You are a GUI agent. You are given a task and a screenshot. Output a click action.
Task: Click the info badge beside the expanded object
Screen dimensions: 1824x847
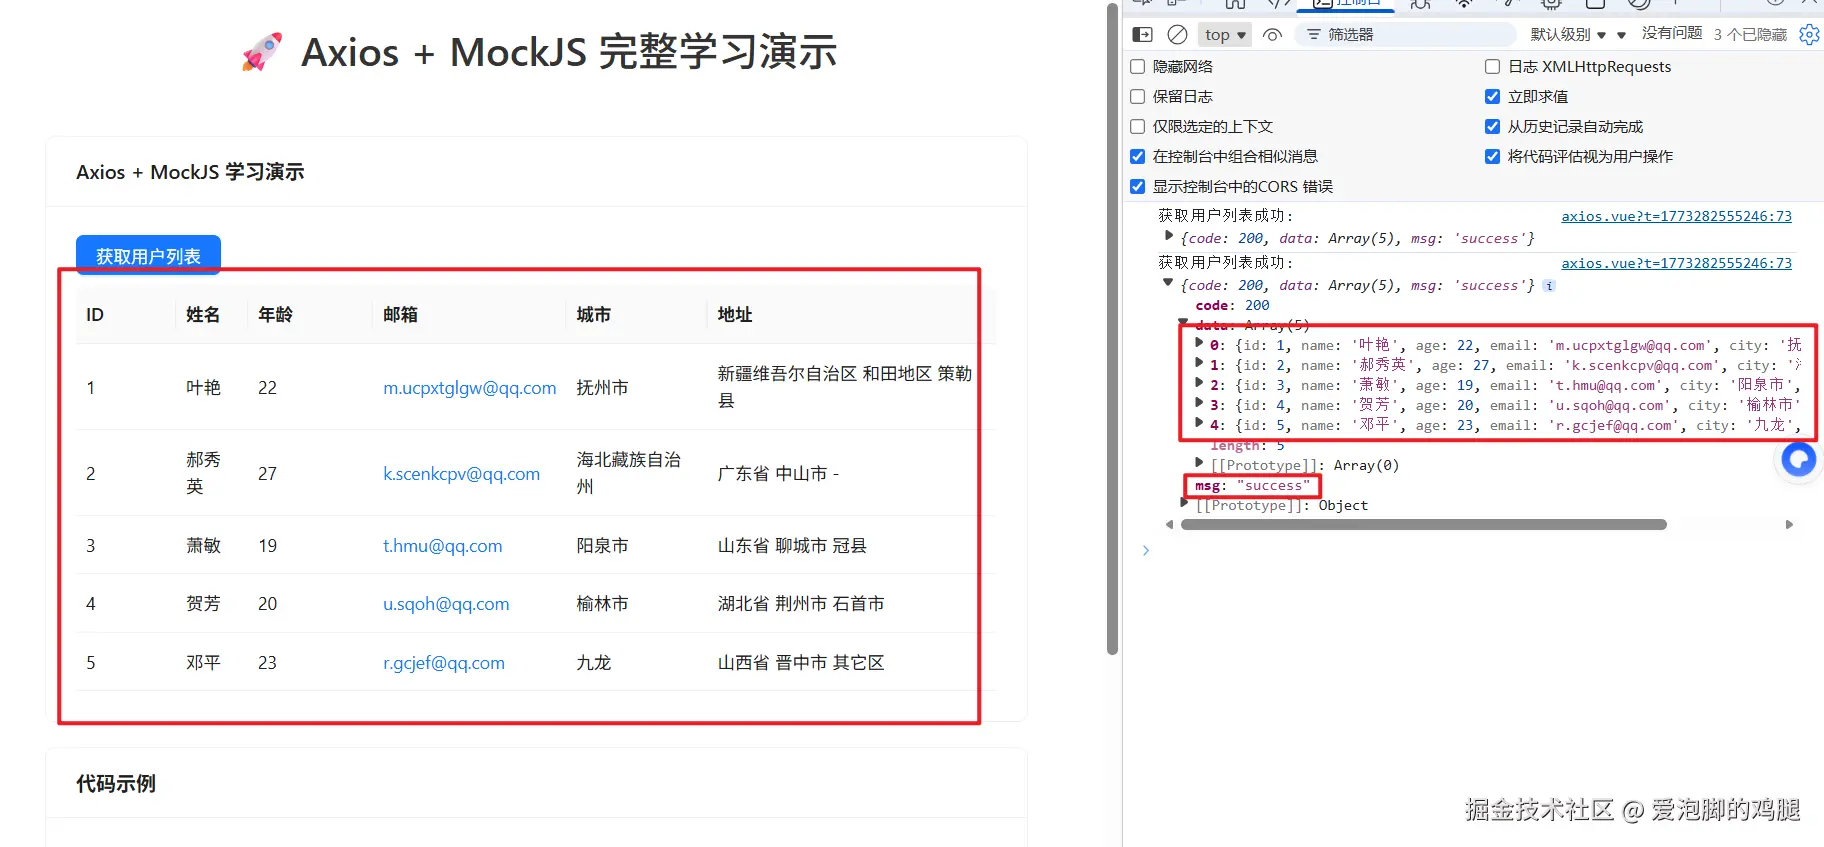[x=1549, y=286]
